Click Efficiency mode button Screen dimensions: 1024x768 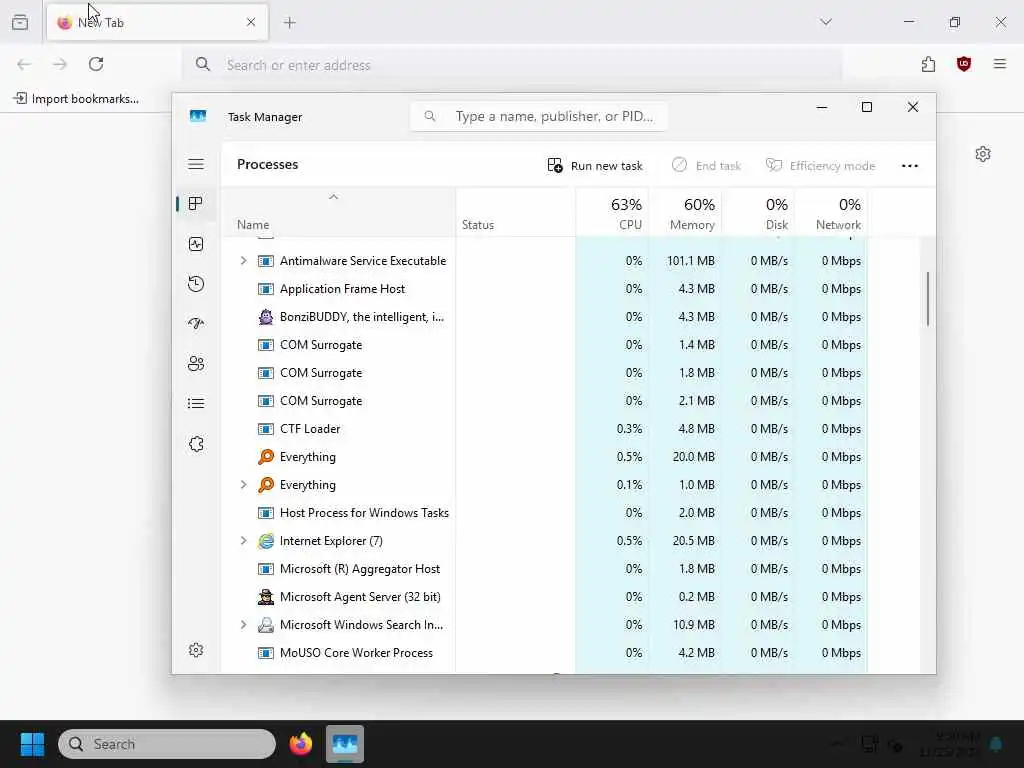pyautogui.click(x=820, y=166)
